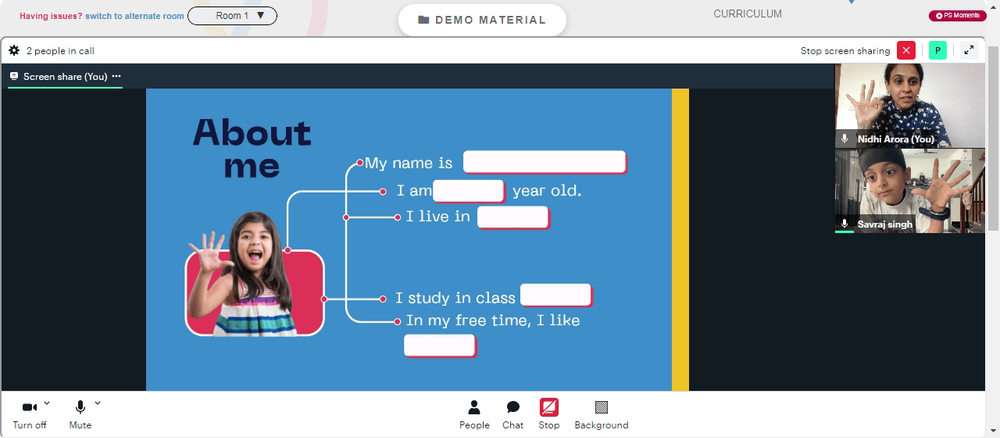The height and width of the screenshot is (438, 1000).
Task: Click switch to alternate room link
Action: click(135, 16)
